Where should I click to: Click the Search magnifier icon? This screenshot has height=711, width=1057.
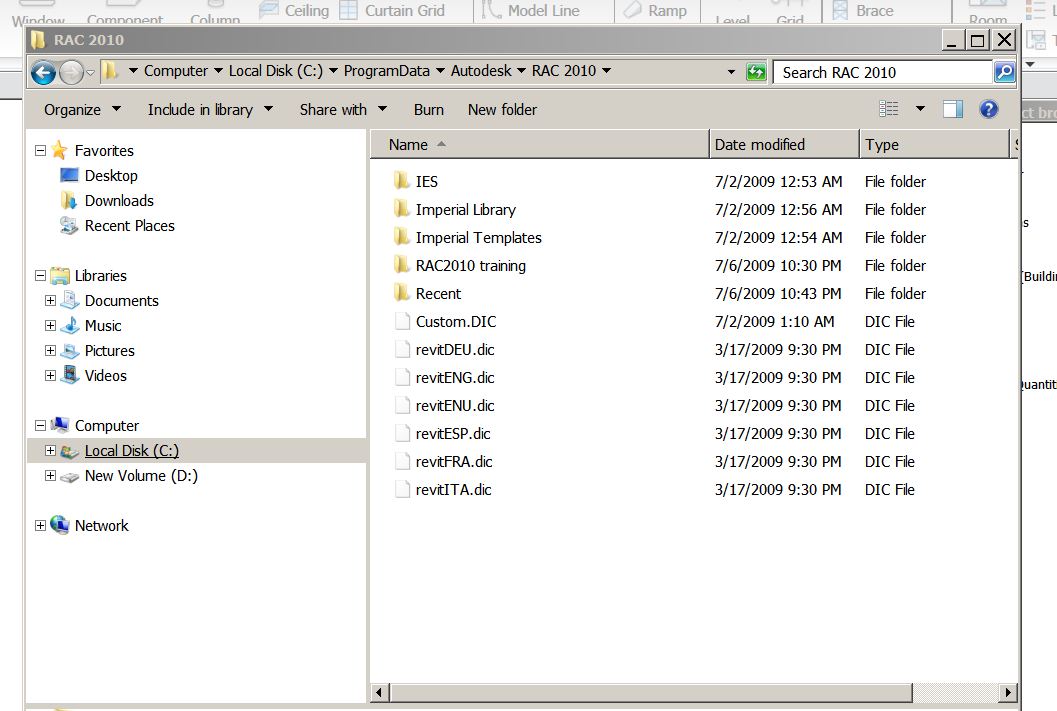[1004, 71]
